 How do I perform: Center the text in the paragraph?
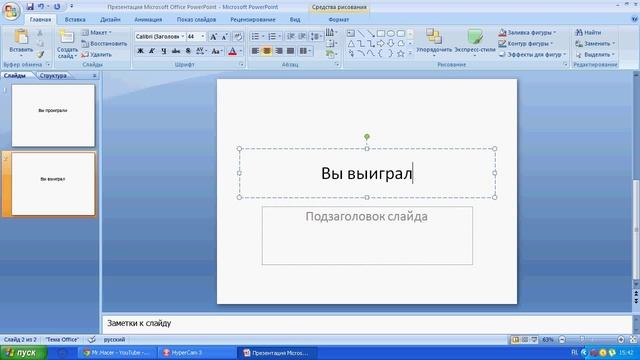pos(267,51)
